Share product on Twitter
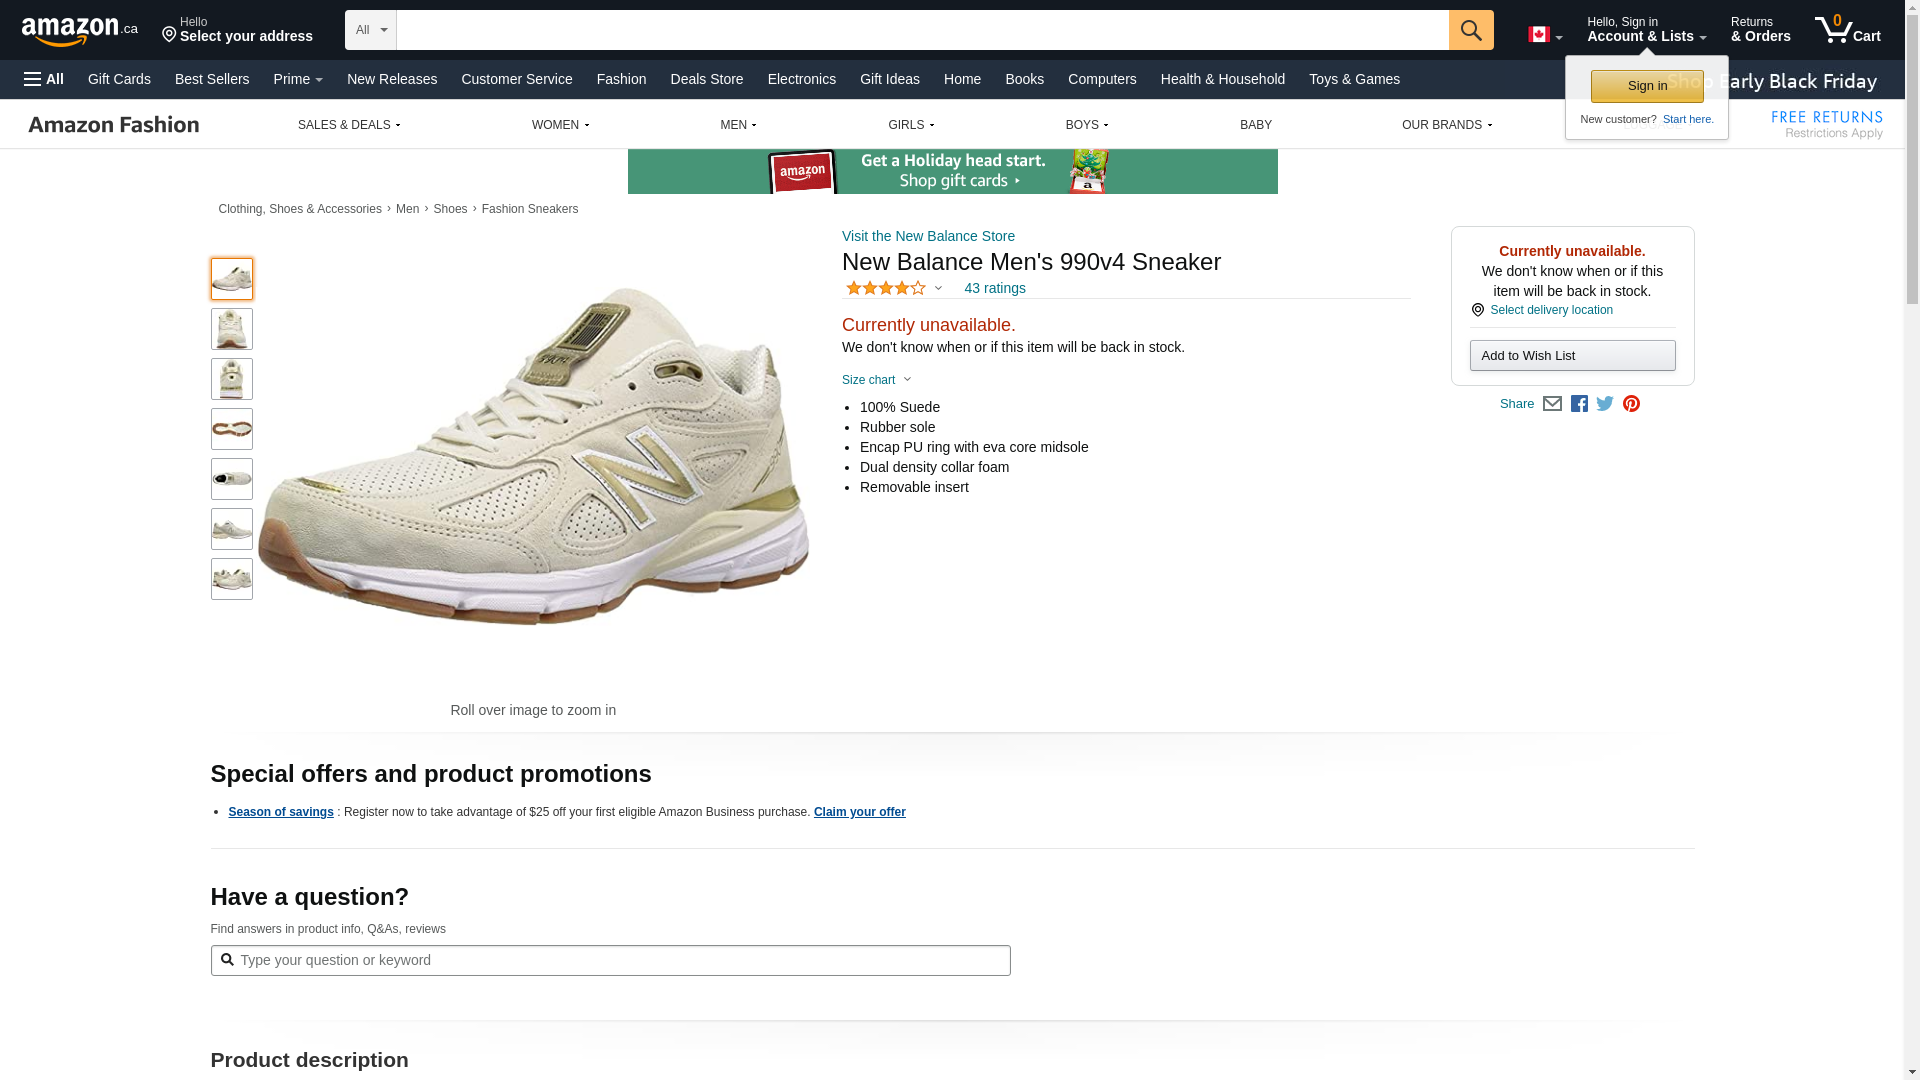 (x=1605, y=404)
